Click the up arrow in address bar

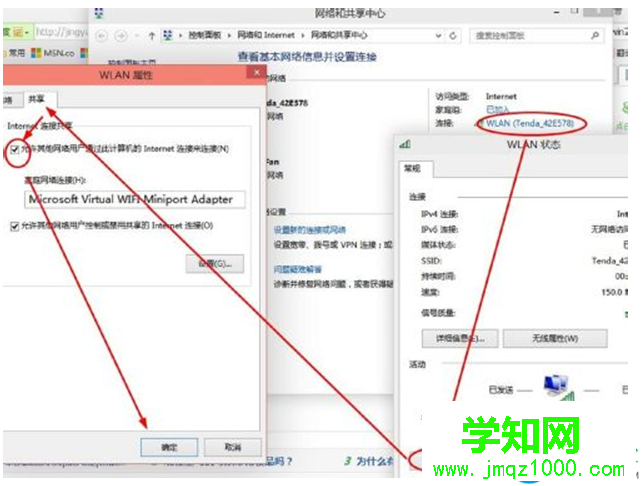point(152,36)
